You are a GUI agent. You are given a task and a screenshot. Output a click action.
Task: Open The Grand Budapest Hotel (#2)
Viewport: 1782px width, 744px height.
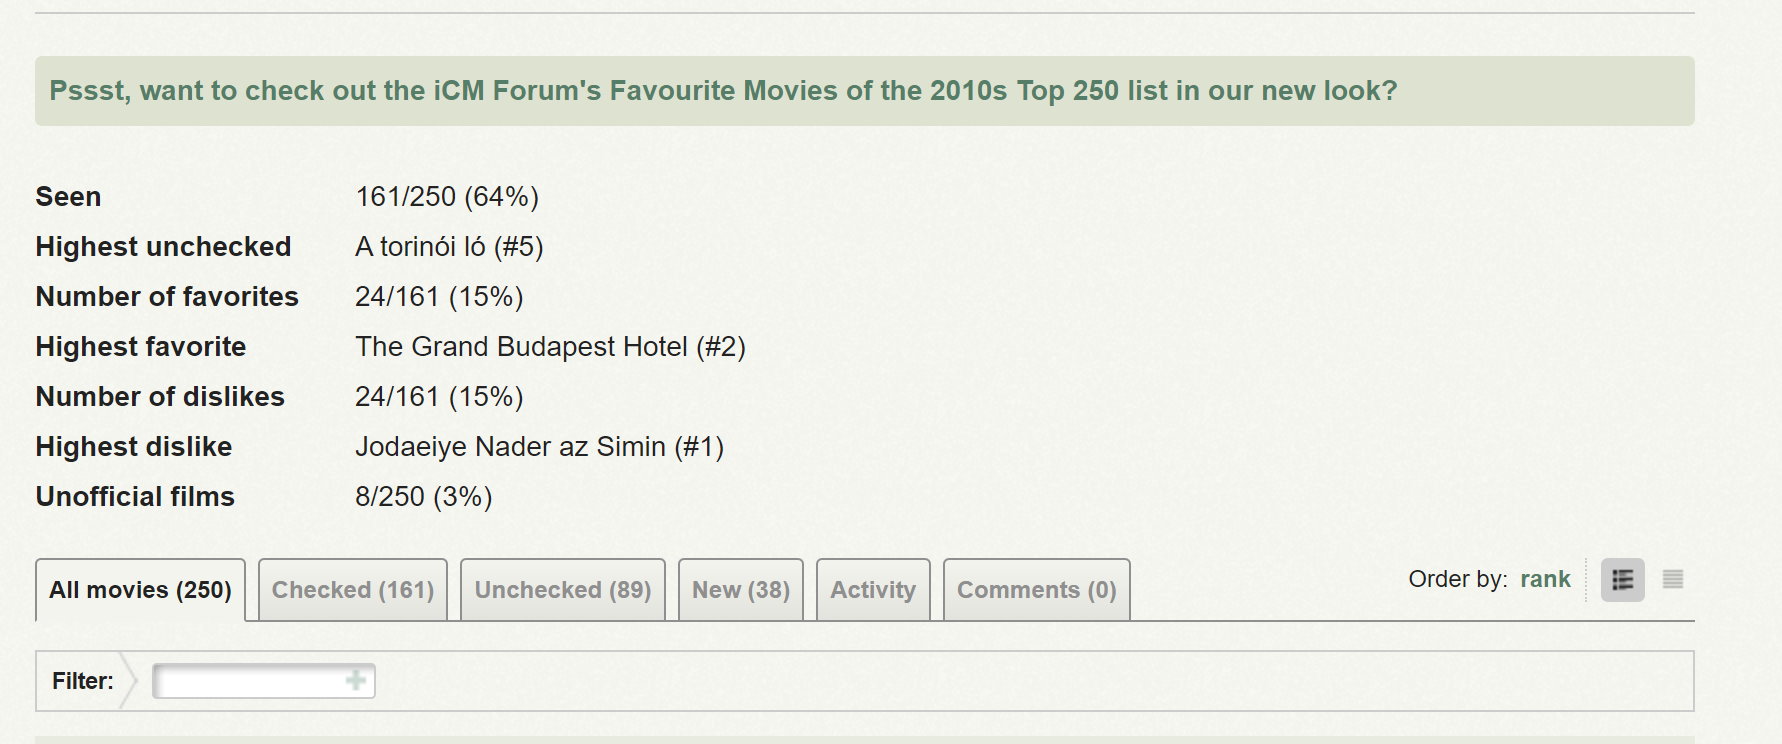tap(550, 347)
